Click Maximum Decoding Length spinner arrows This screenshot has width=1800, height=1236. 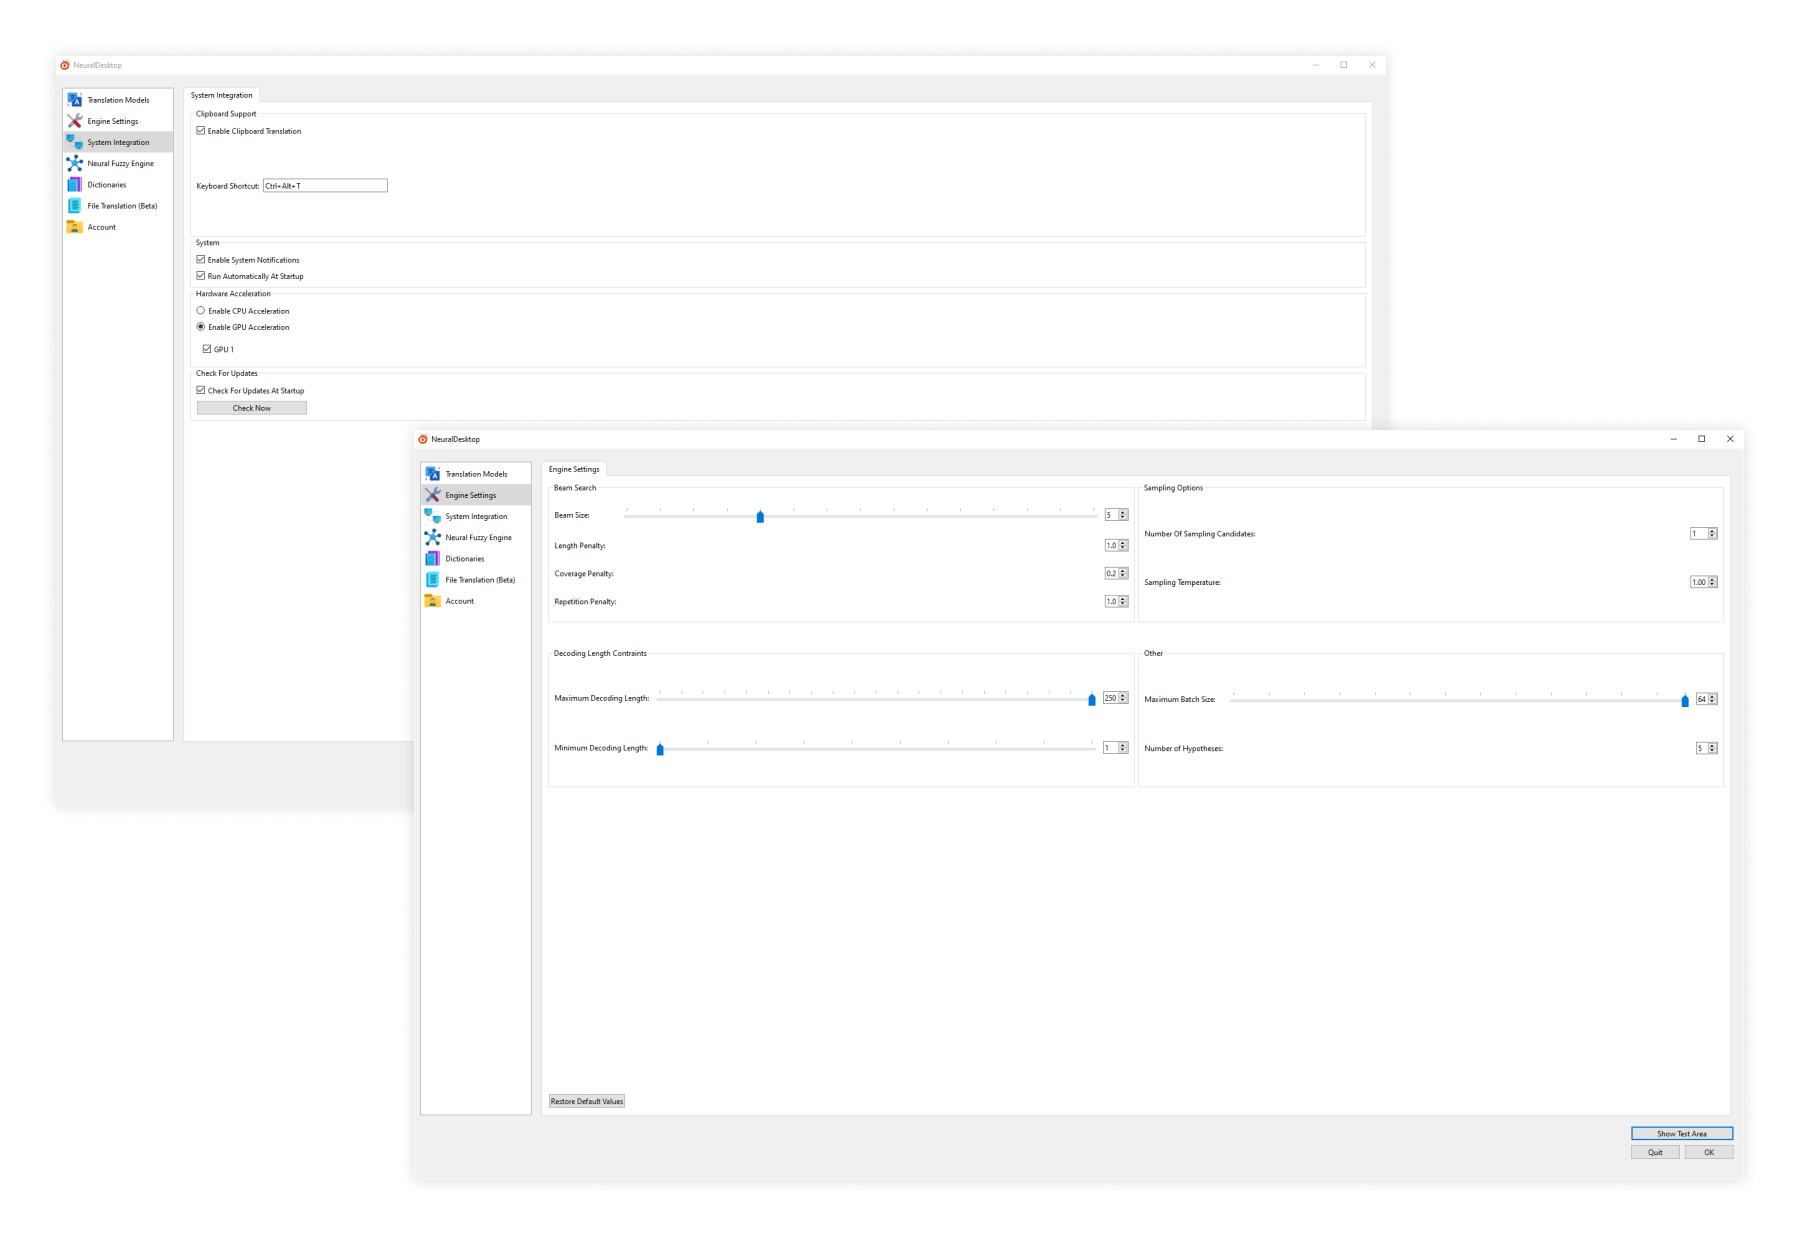(x=1124, y=698)
